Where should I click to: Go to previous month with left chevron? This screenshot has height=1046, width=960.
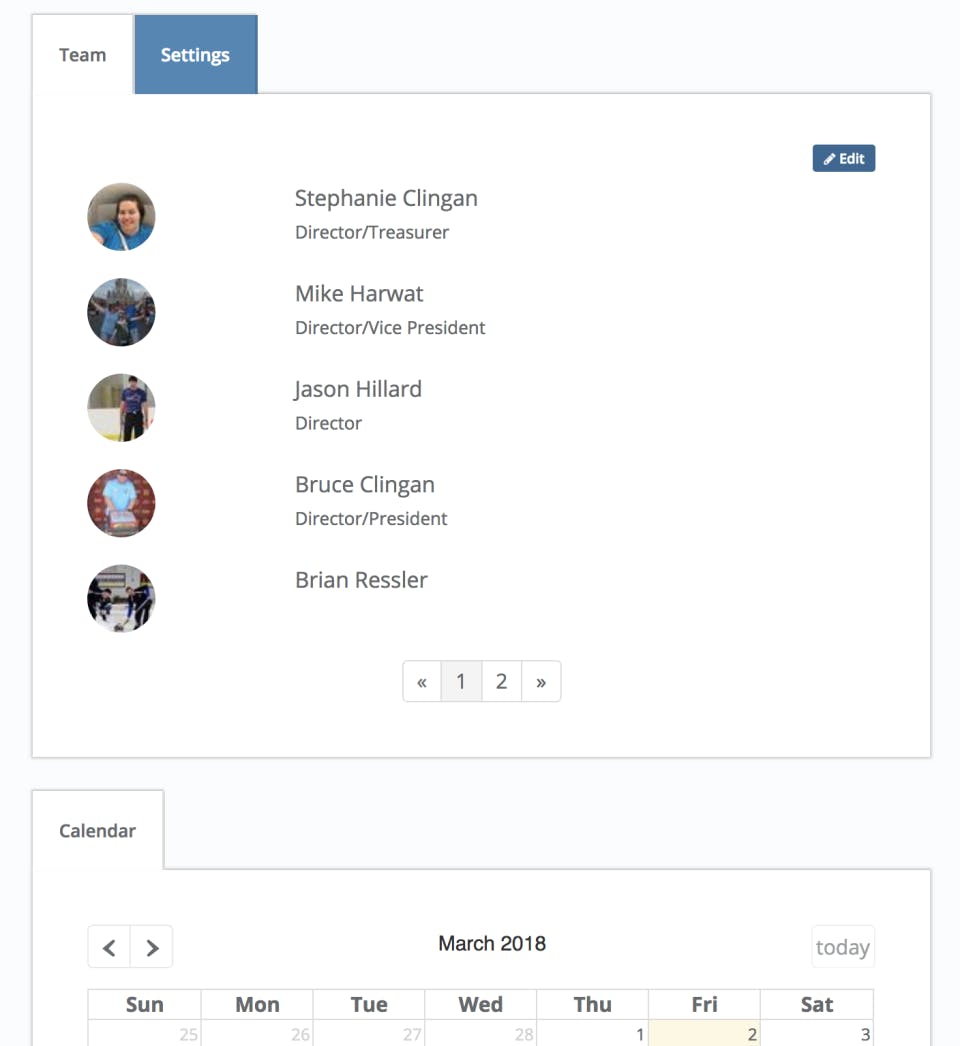coord(109,947)
